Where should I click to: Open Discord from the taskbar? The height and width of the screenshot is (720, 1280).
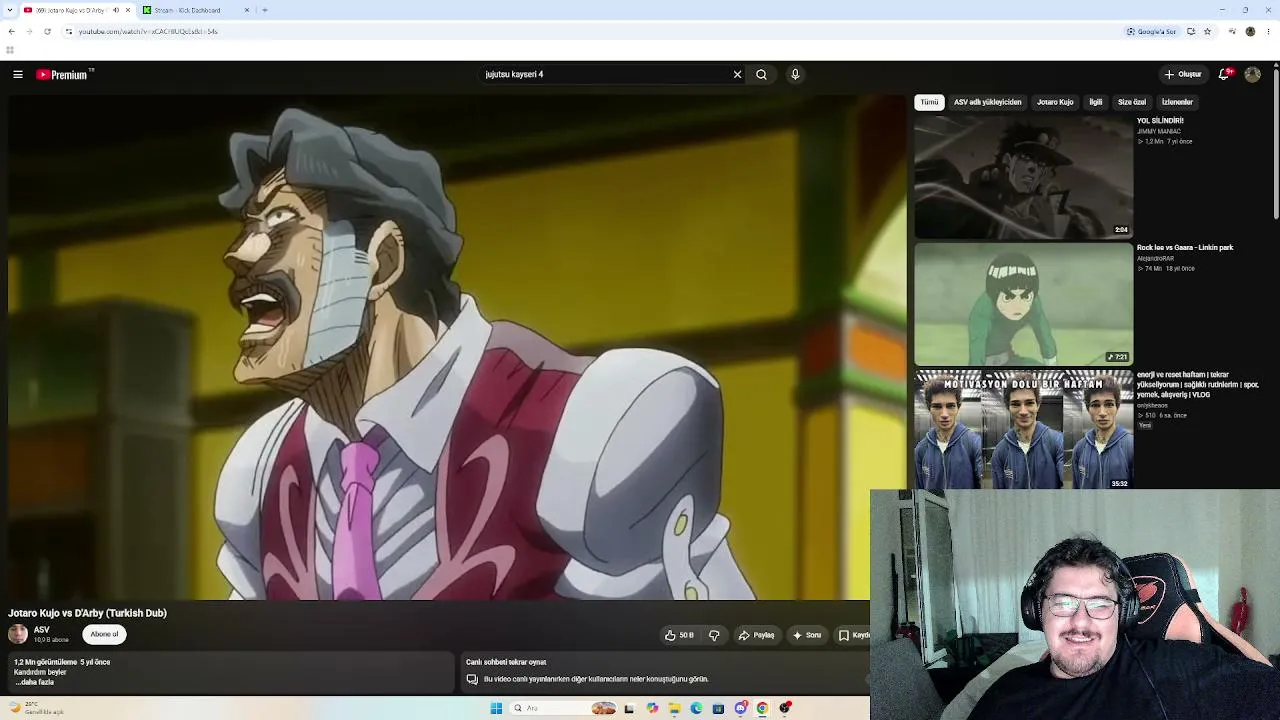[740, 708]
